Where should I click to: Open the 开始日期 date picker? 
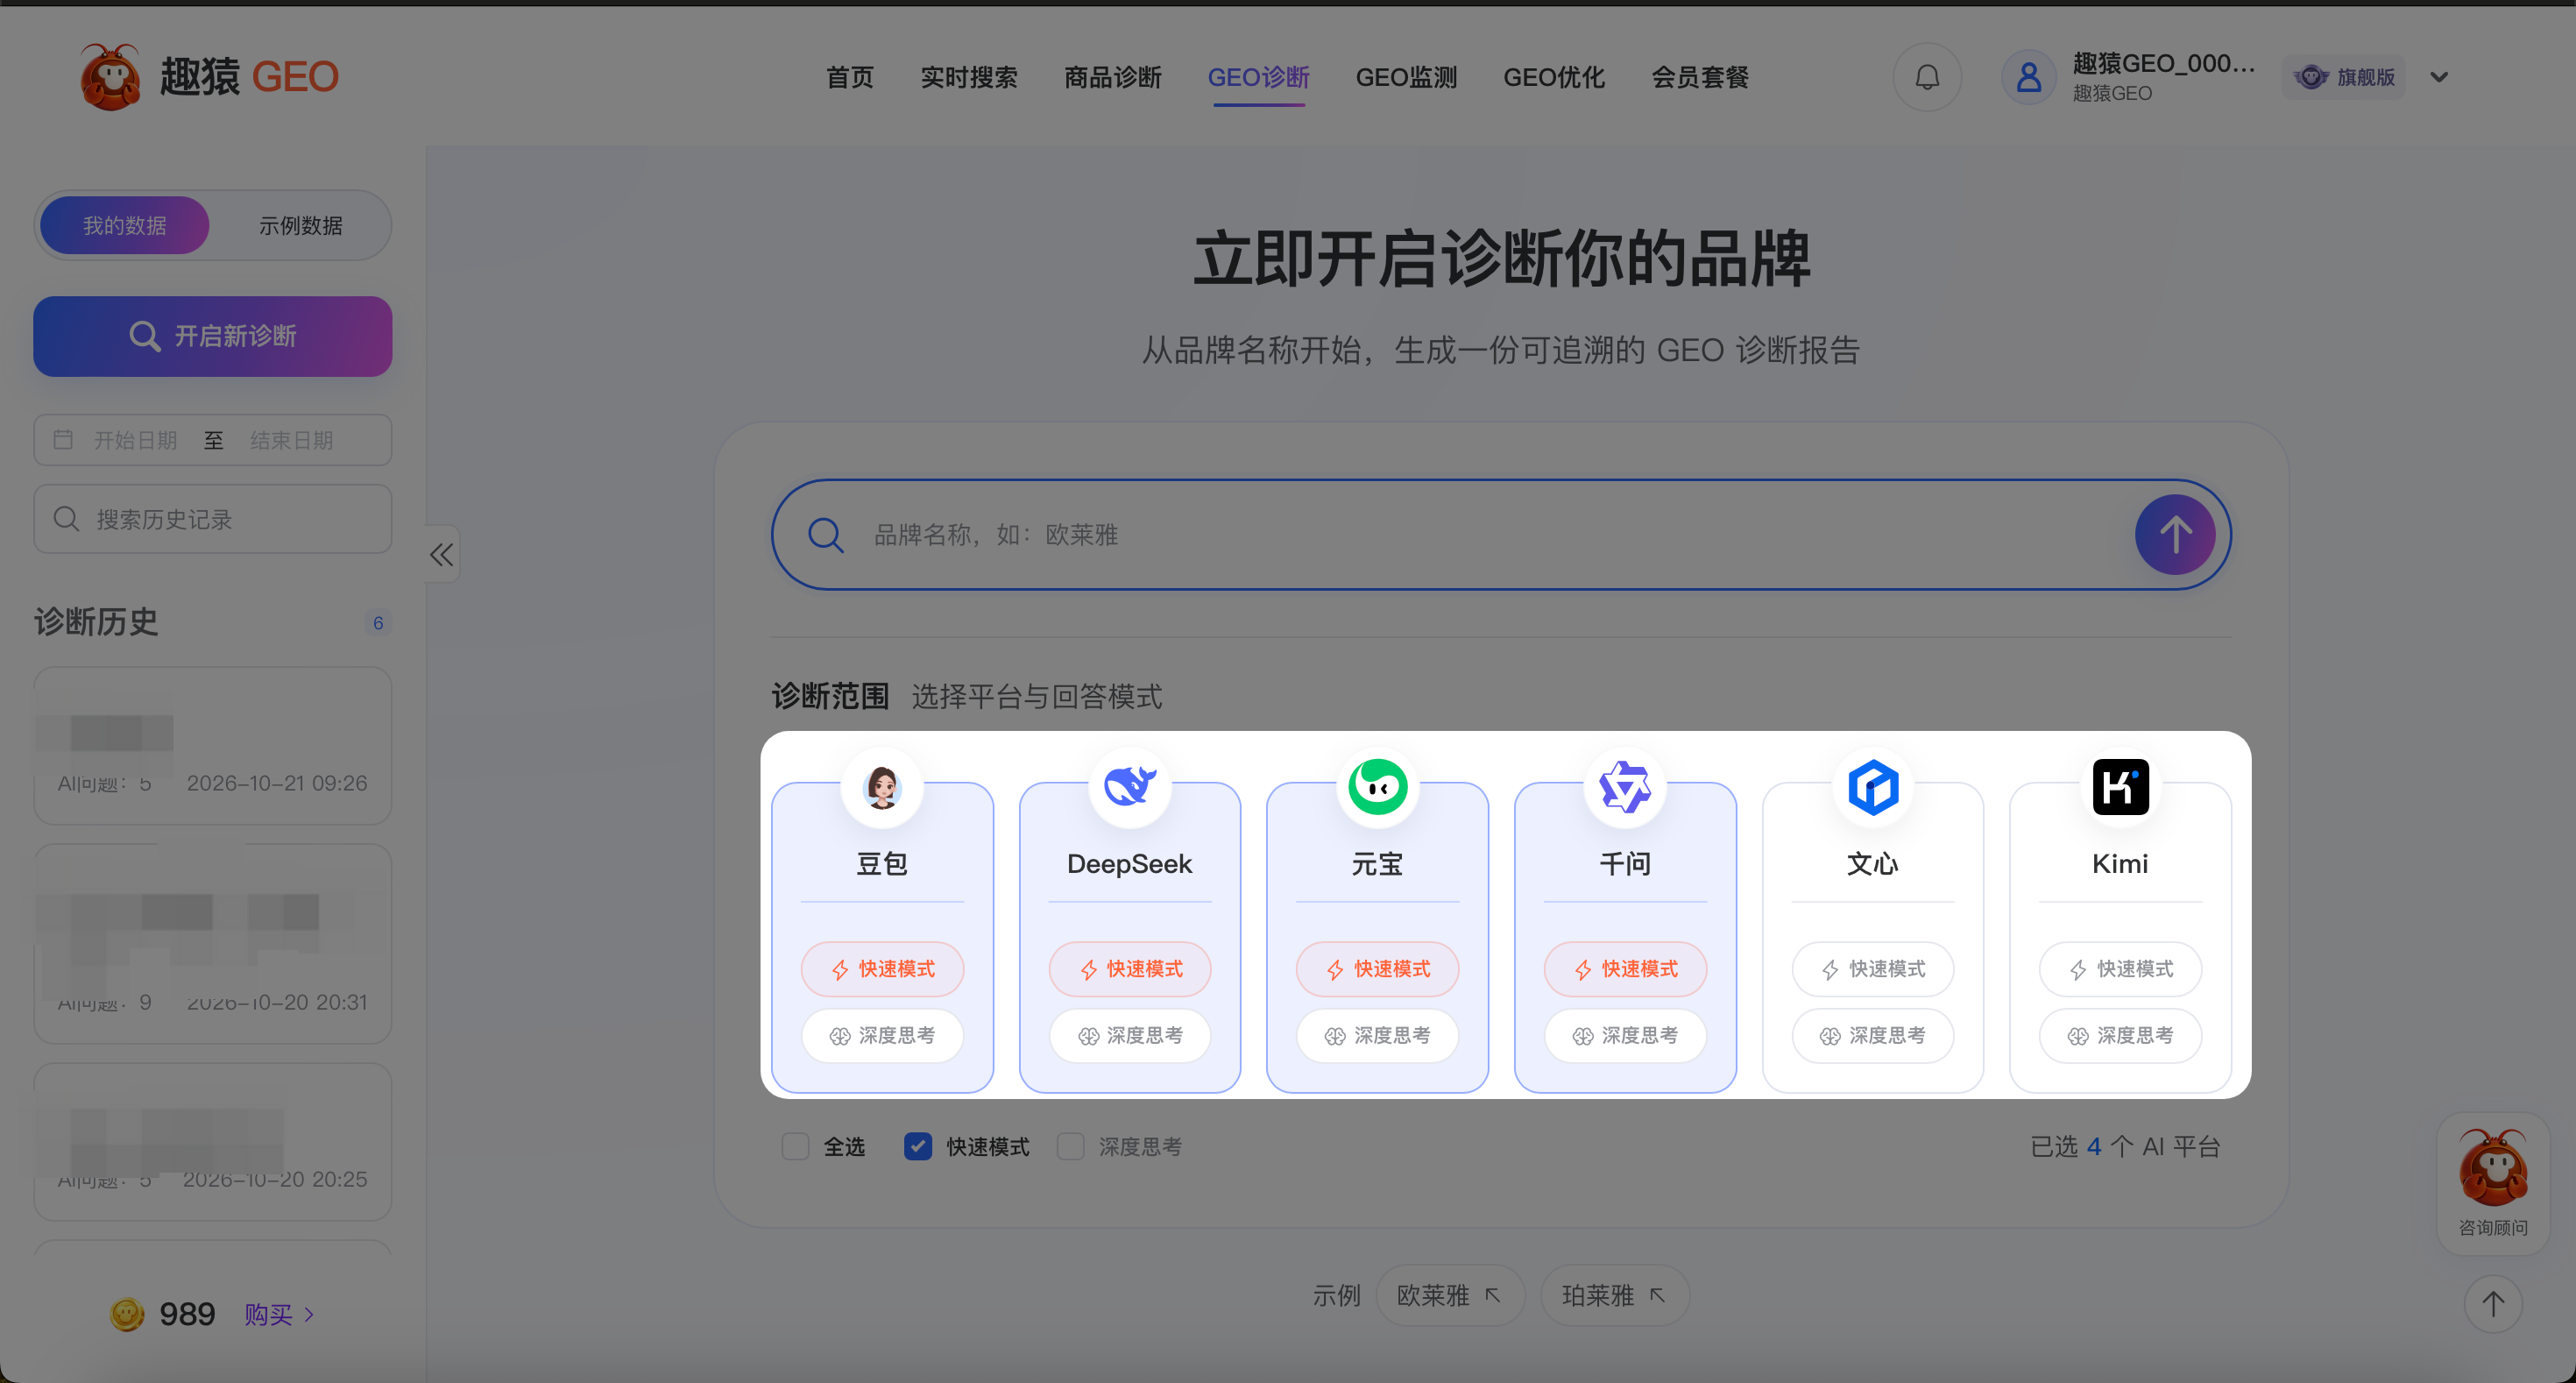pos(135,440)
